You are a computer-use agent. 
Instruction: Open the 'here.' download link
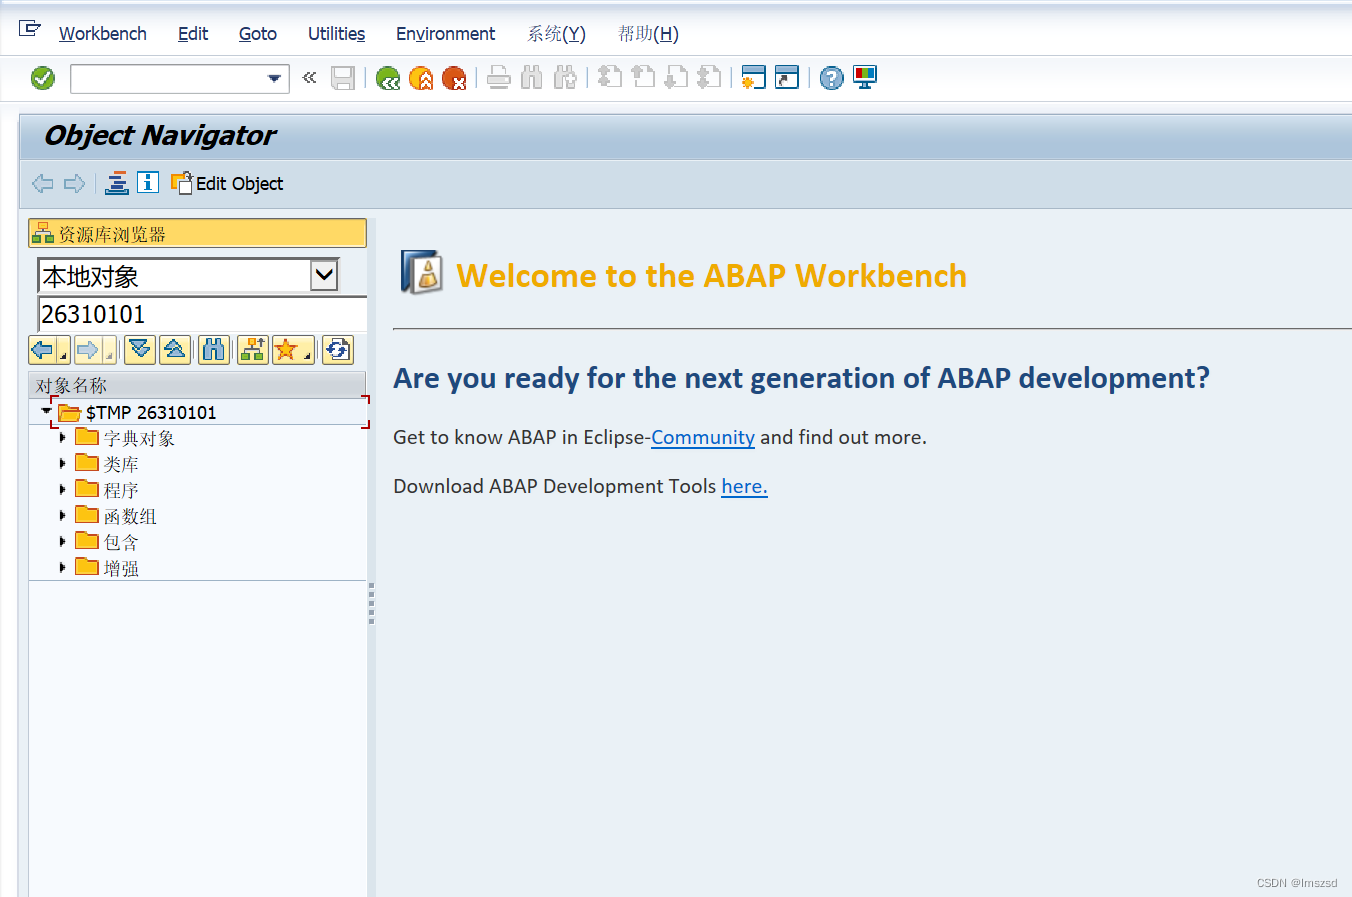(744, 486)
